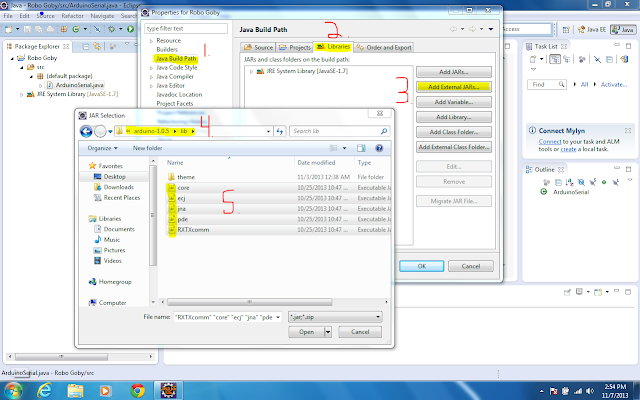The image size is (640, 400).
Task: Click the Add JARs... button
Action: 453,72
